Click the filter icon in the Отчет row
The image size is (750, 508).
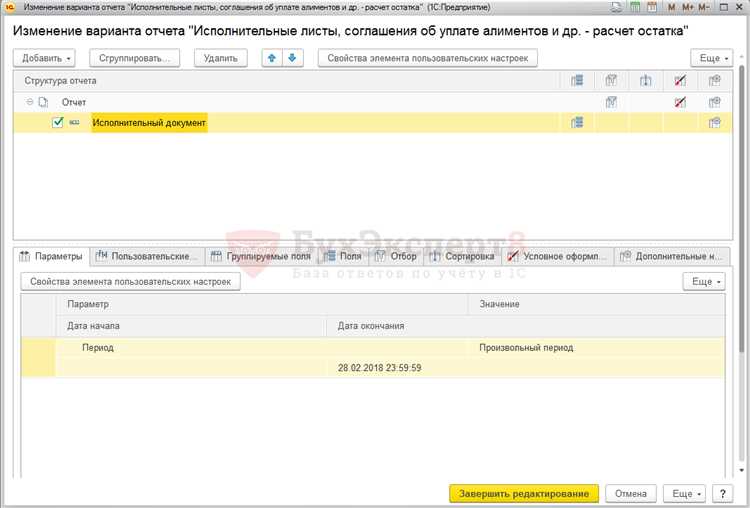click(x=611, y=102)
